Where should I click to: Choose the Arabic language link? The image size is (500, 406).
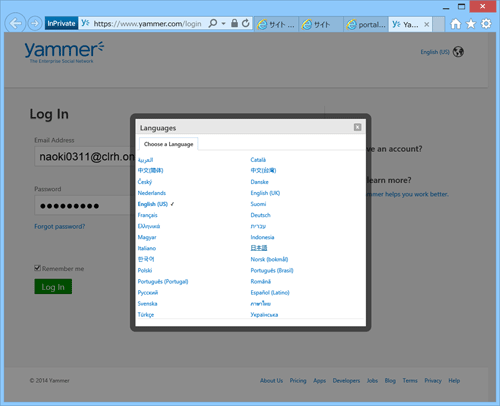coord(145,160)
